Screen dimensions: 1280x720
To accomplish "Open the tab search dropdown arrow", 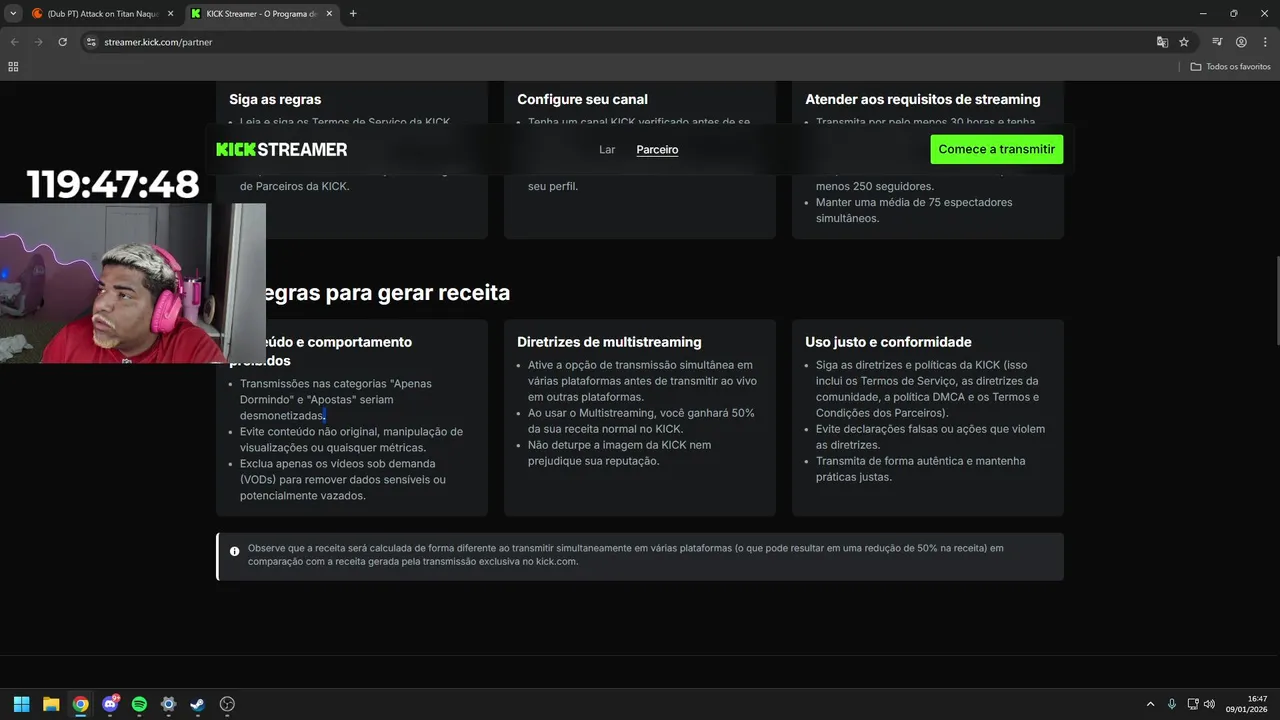I will [x=13, y=13].
